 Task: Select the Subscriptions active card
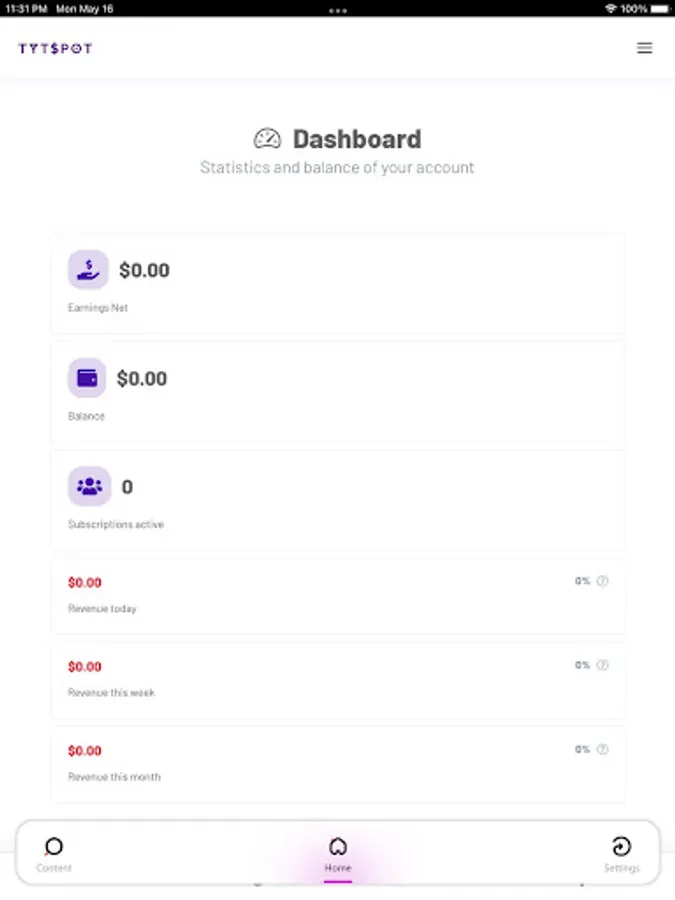(x=338, y=500)
